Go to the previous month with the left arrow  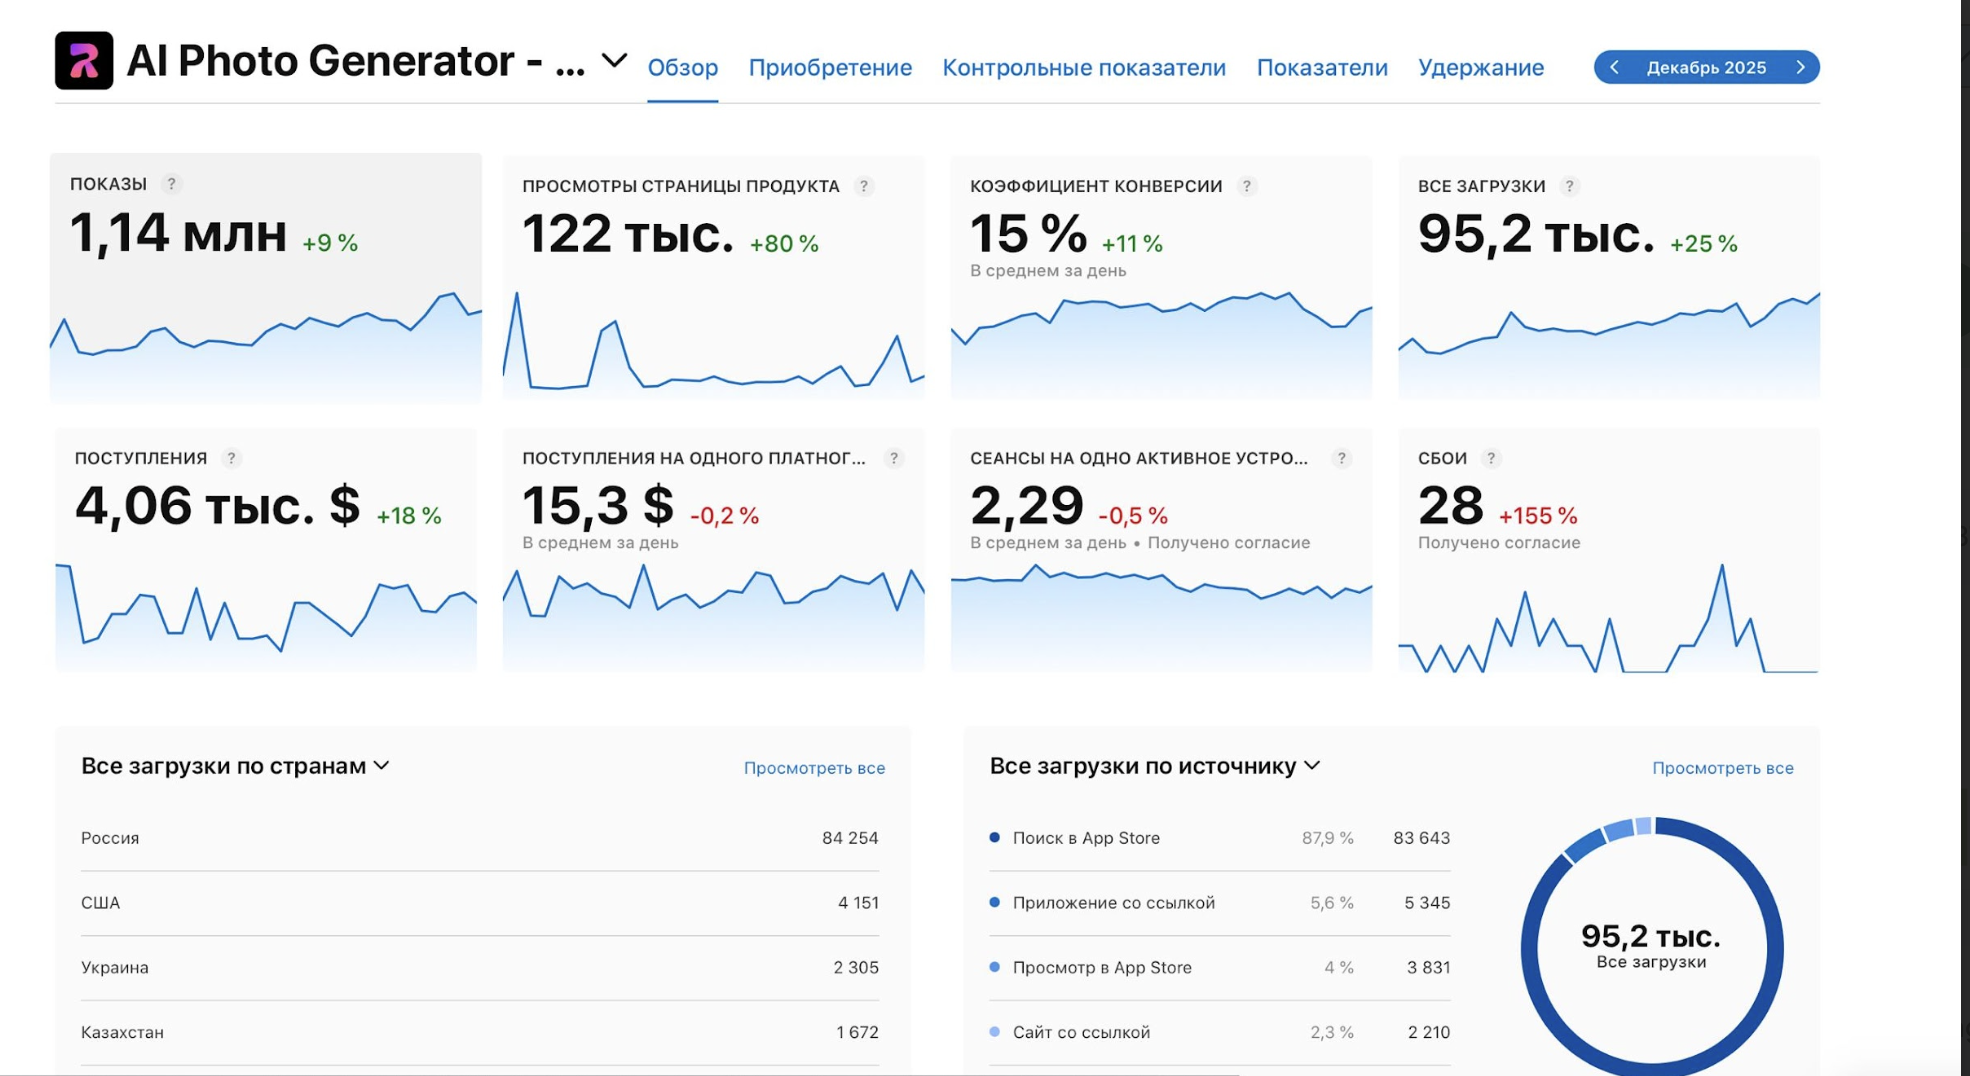pyautogui.click(x=1614, y=67)
